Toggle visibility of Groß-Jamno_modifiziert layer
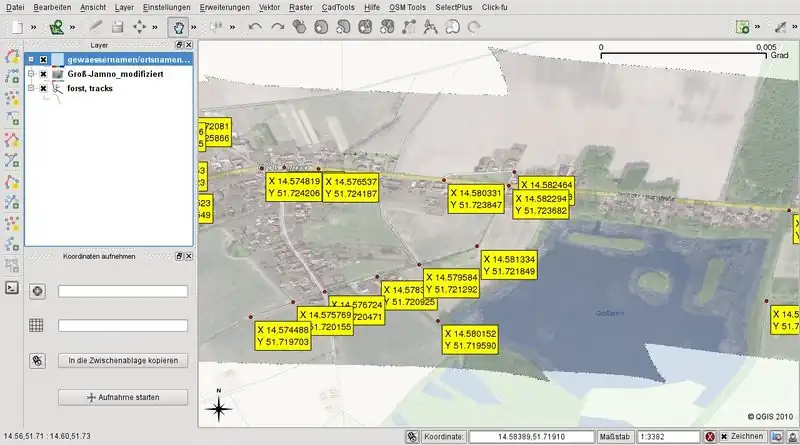The image size is (800, 445). [x=44, y=74]
